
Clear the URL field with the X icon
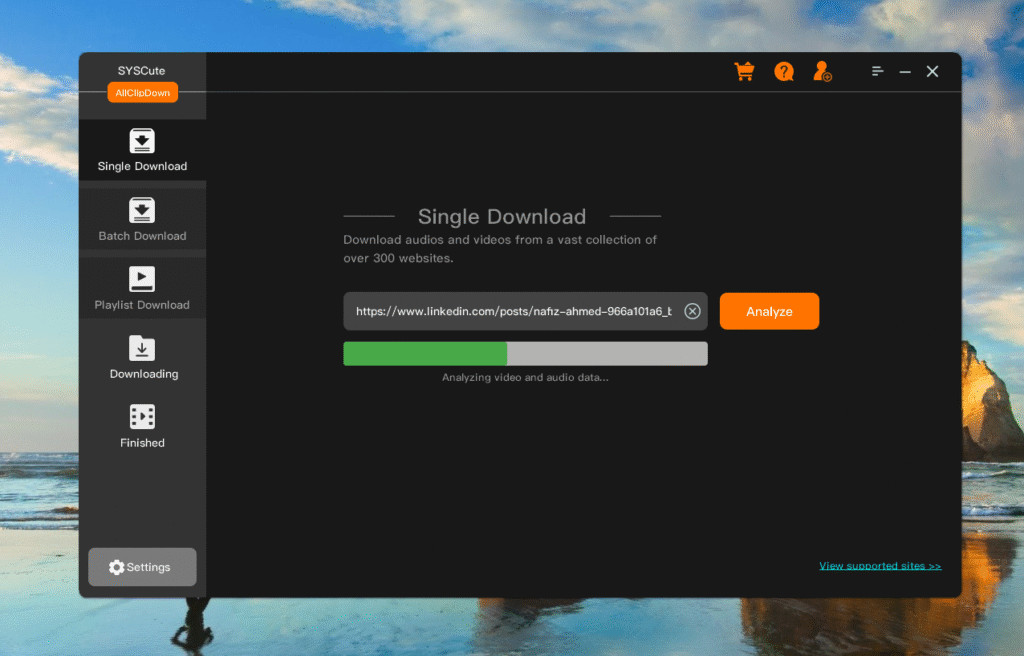click(692, 311)
